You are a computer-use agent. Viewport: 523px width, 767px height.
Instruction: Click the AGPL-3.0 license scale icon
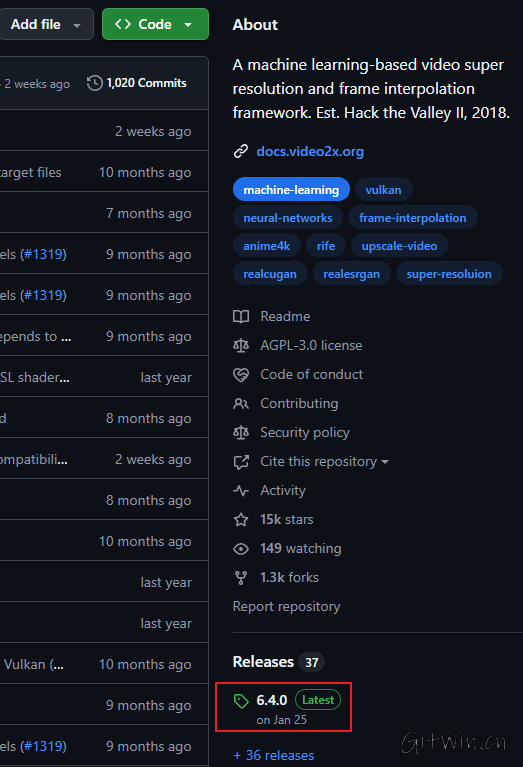point(241,345)
